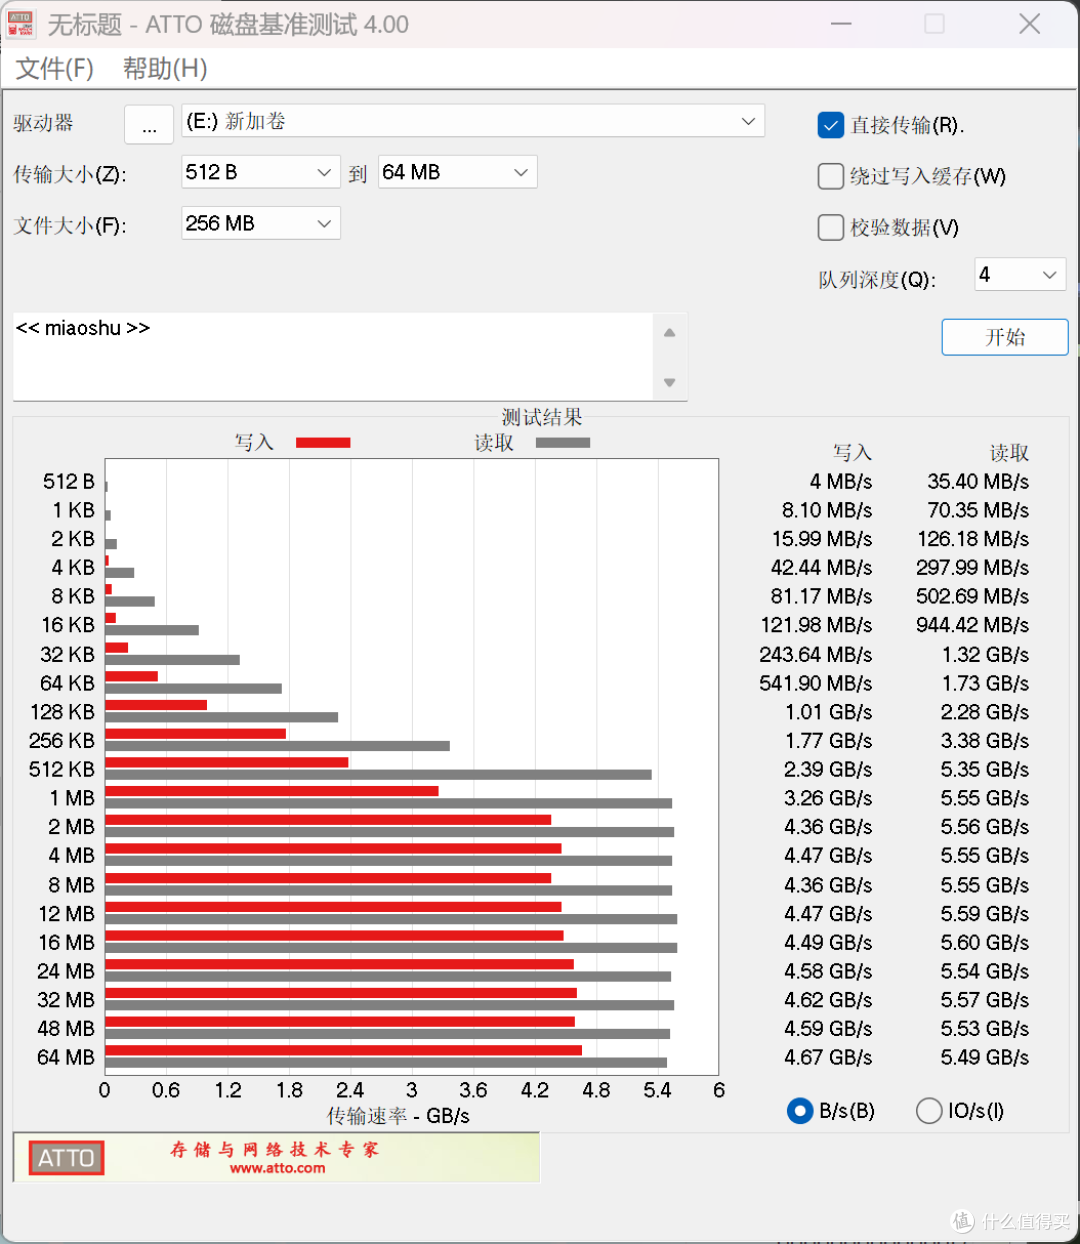Open the 帮助(H) menu
The height and width of the screenshot is (1244, 1080).
(x=165, y=68)
